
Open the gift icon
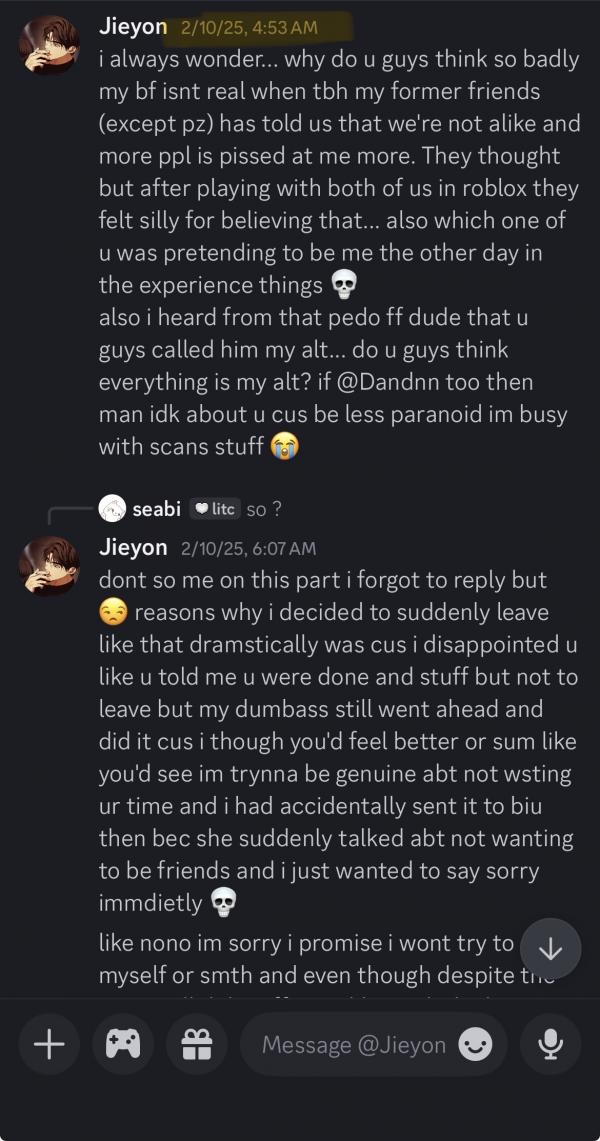(196, 1045)
